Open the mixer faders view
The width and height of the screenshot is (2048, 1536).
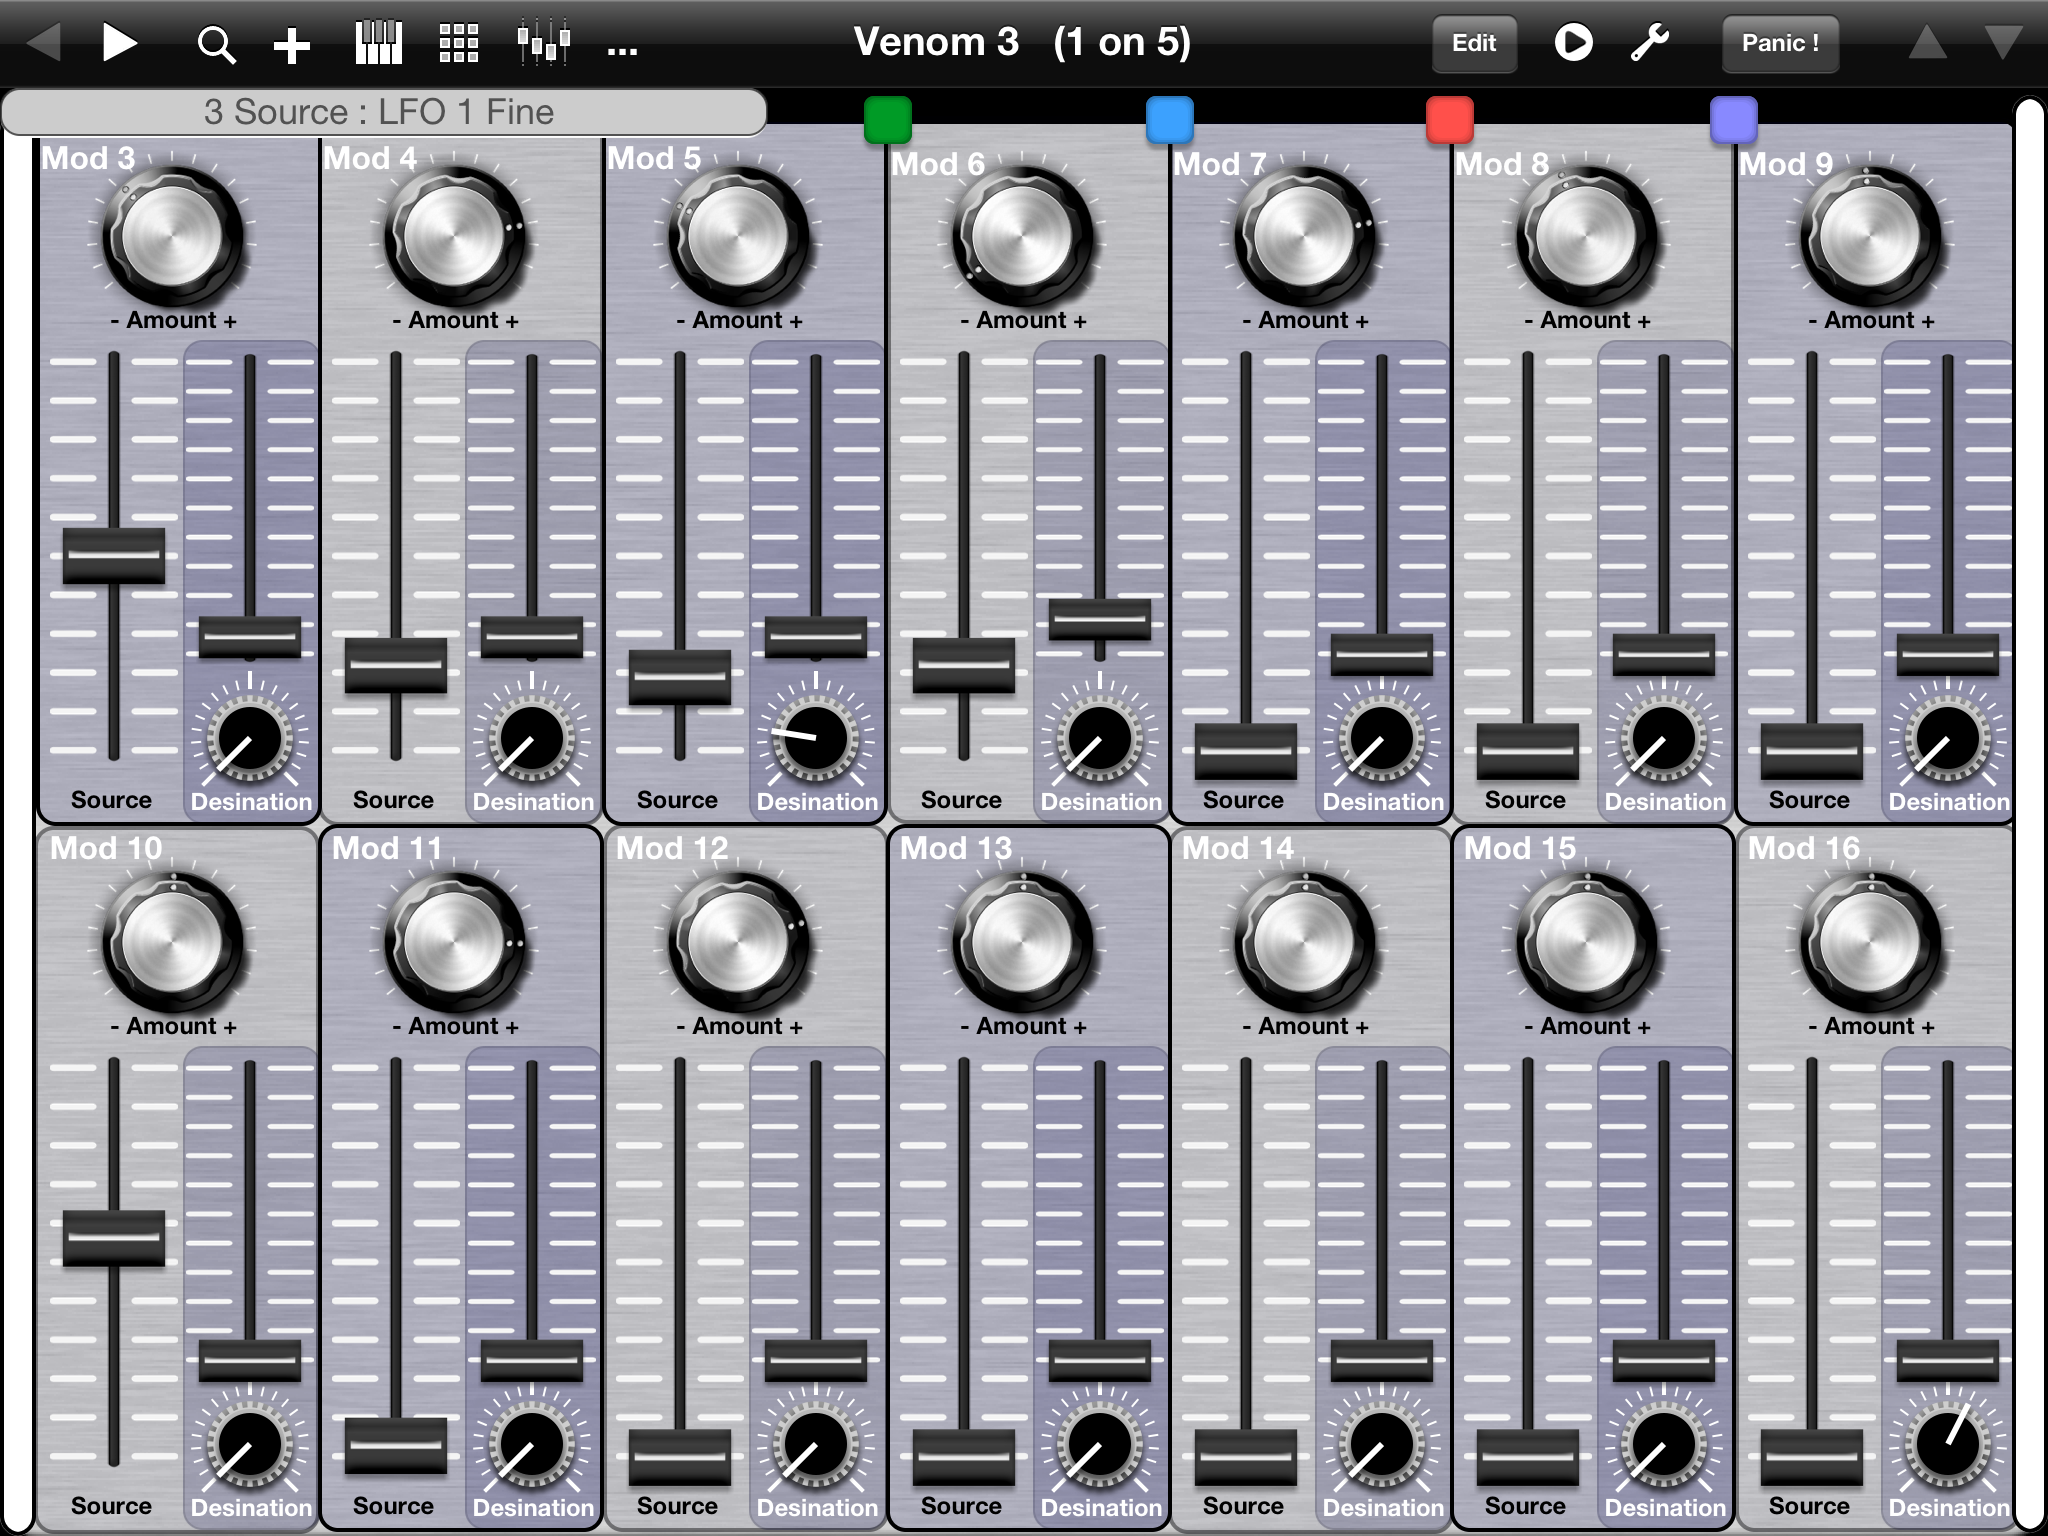[x=543, y=44]
